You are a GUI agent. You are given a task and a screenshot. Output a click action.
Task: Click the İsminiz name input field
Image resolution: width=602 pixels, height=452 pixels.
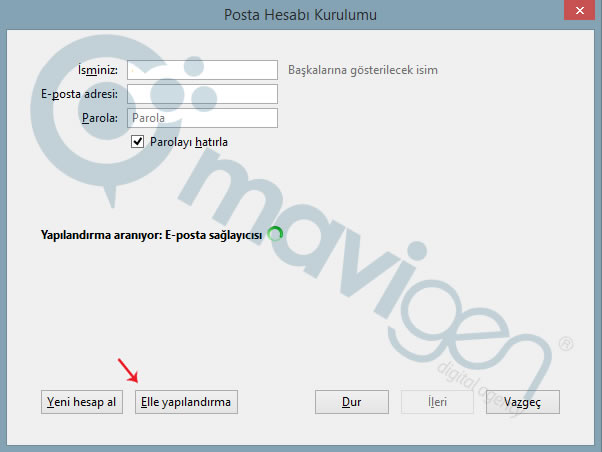click(202, 70)
